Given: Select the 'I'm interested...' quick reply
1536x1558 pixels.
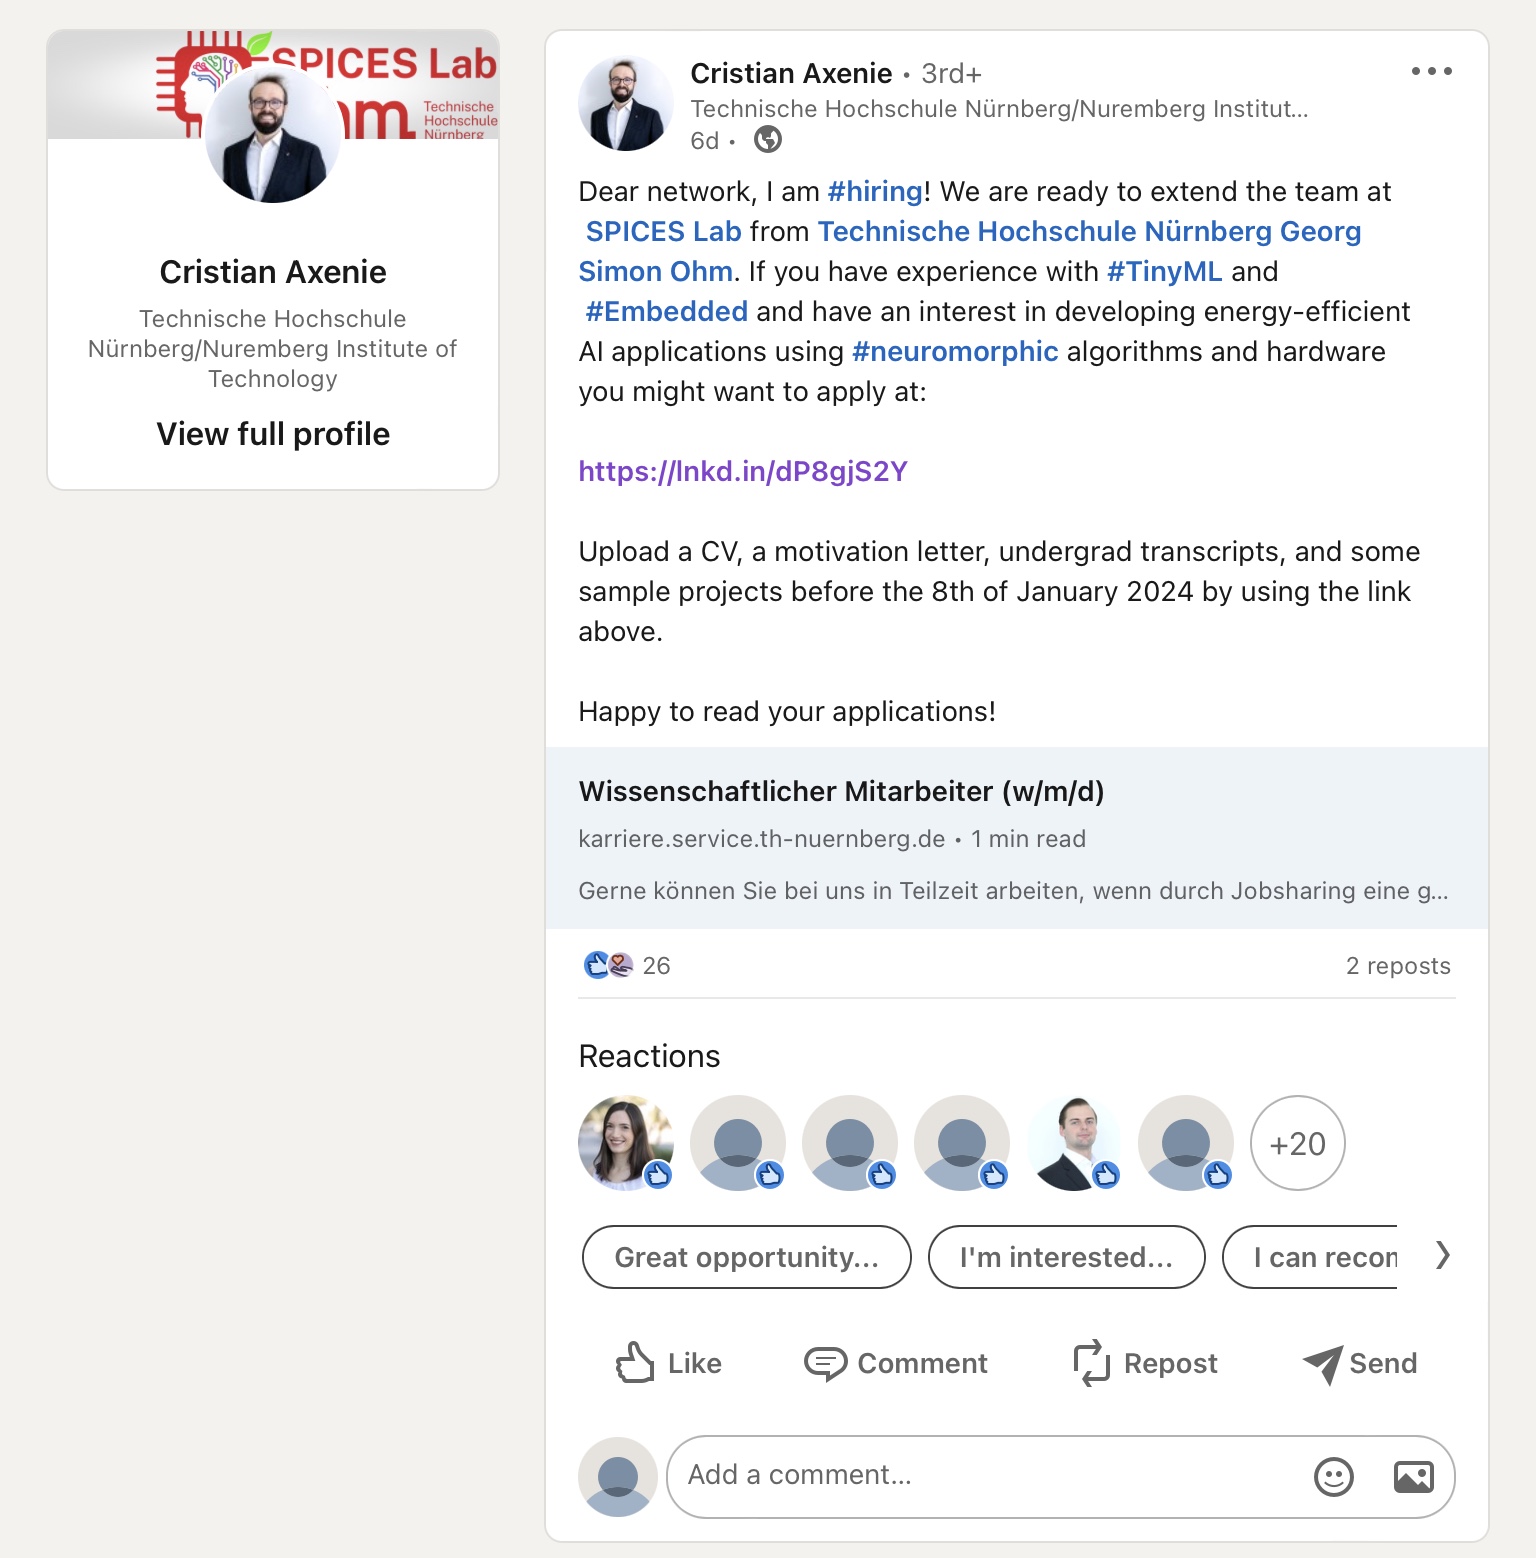Looking at the screenshot, I should click(x=1066, y=1257).
